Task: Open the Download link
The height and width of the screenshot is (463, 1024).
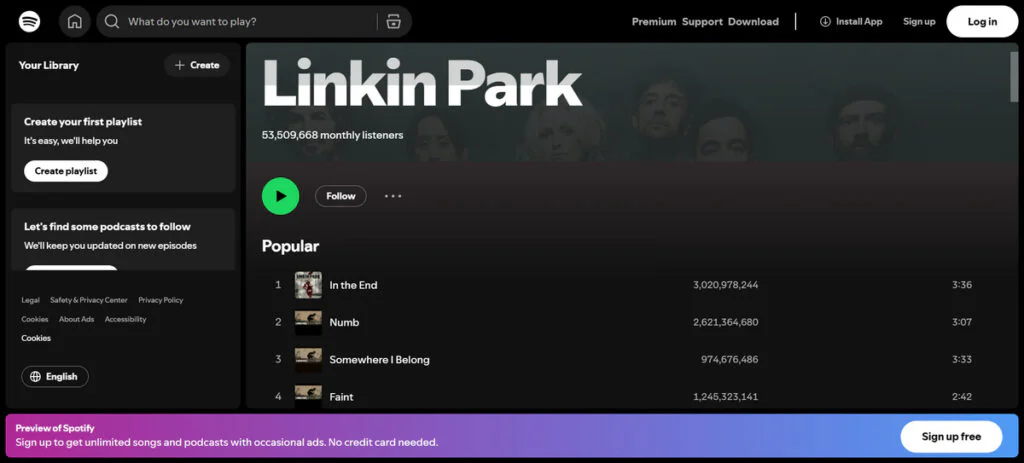Action: 753,22
